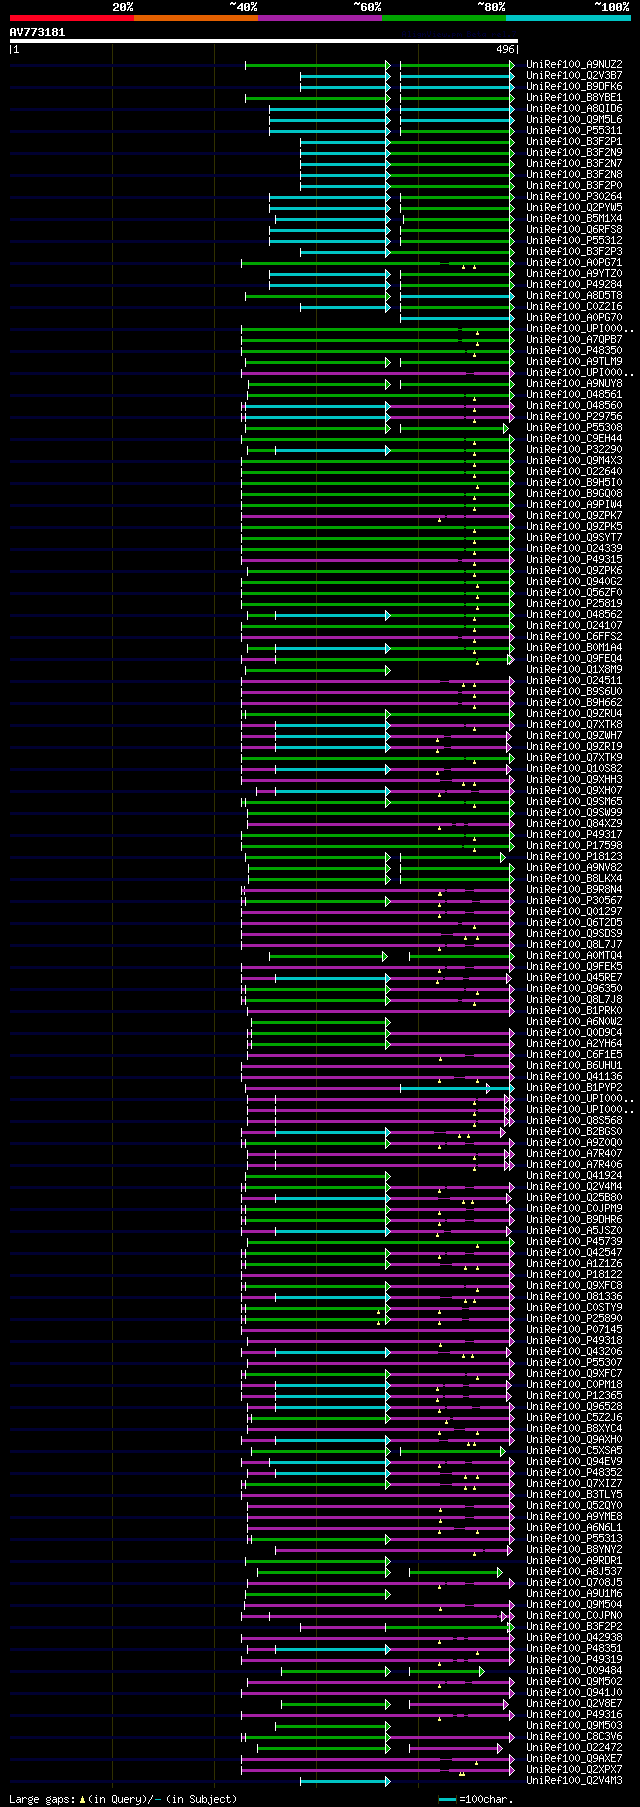Image resolution: width=640 pixels, height=1807 pixels.
Task: Select the UniRef100_Q9FEQ4 row label
Action: (x=574, y=658)
